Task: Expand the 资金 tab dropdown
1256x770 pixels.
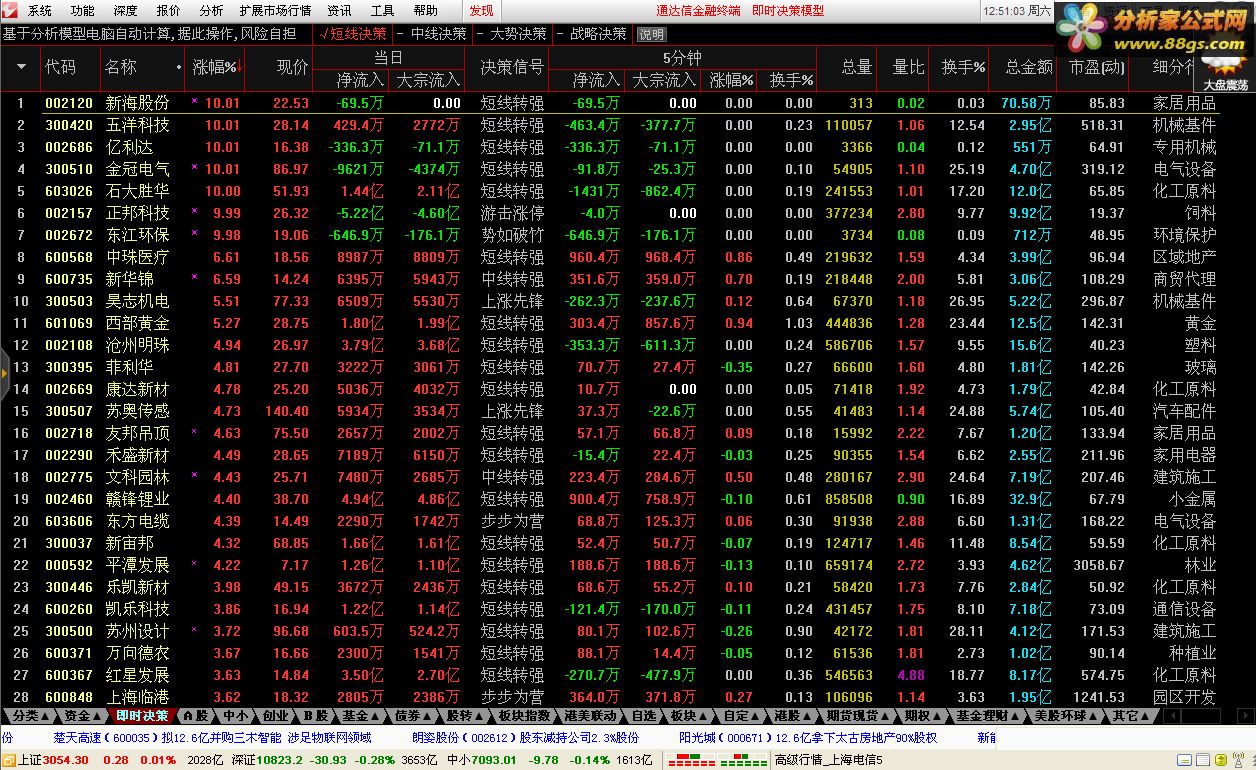Action: pos(83,716)
